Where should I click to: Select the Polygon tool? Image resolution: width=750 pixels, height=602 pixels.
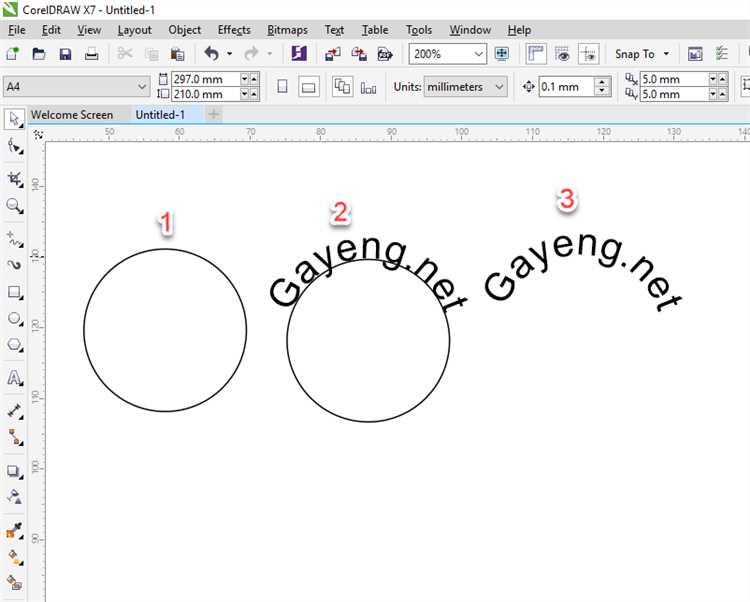tap(14, 345)
